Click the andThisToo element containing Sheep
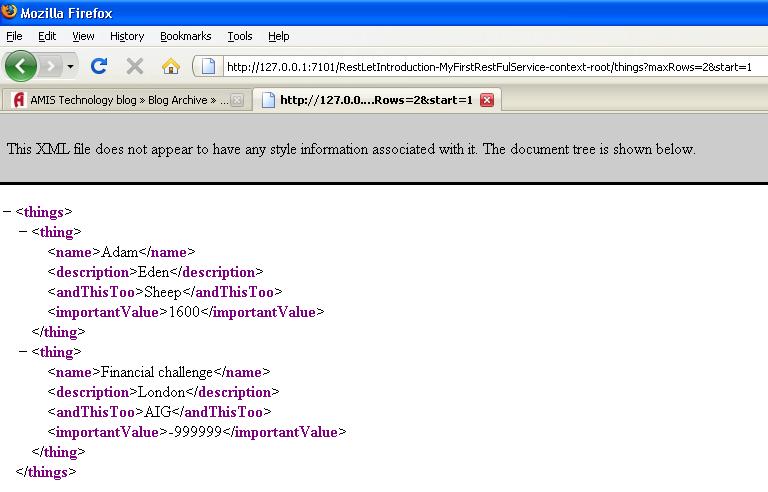Screen dimensions: 768x492 click(165, 292)
